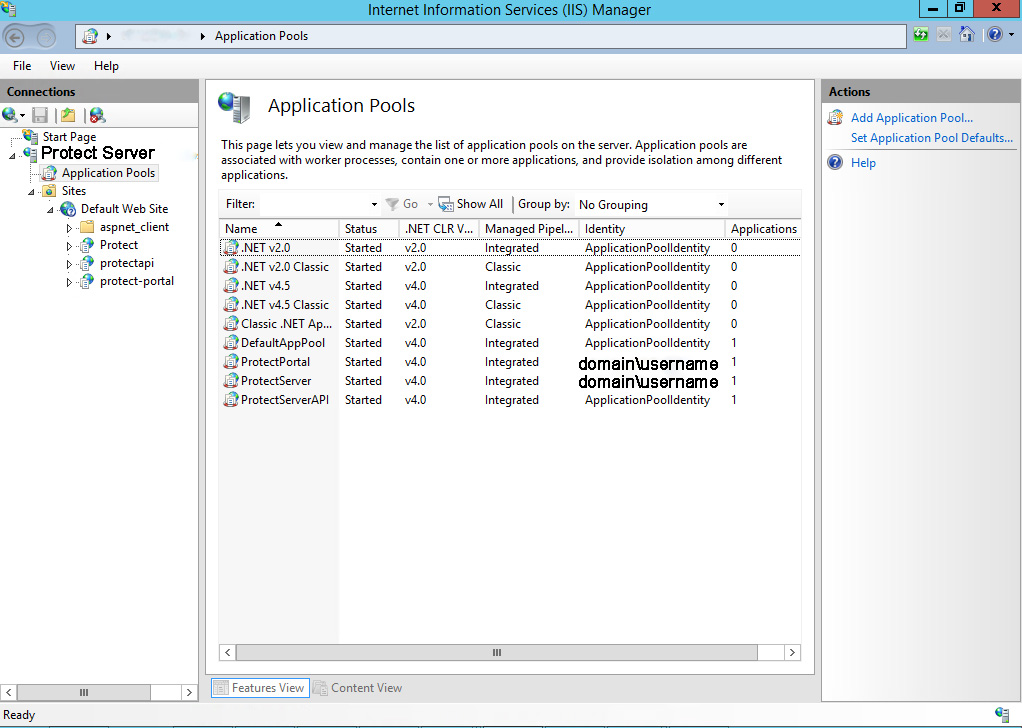Expand the protect-portal tree node
The height and width of the screenshot is (728, 1022).
(x=69, y=282)
